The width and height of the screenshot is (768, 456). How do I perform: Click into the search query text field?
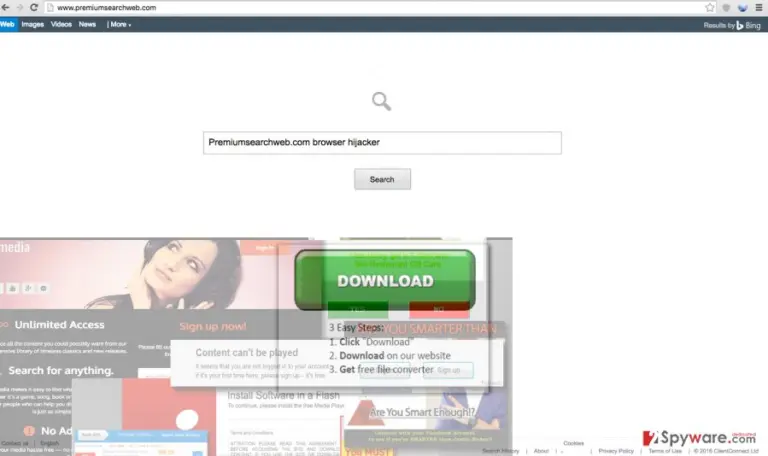[382, 143]
